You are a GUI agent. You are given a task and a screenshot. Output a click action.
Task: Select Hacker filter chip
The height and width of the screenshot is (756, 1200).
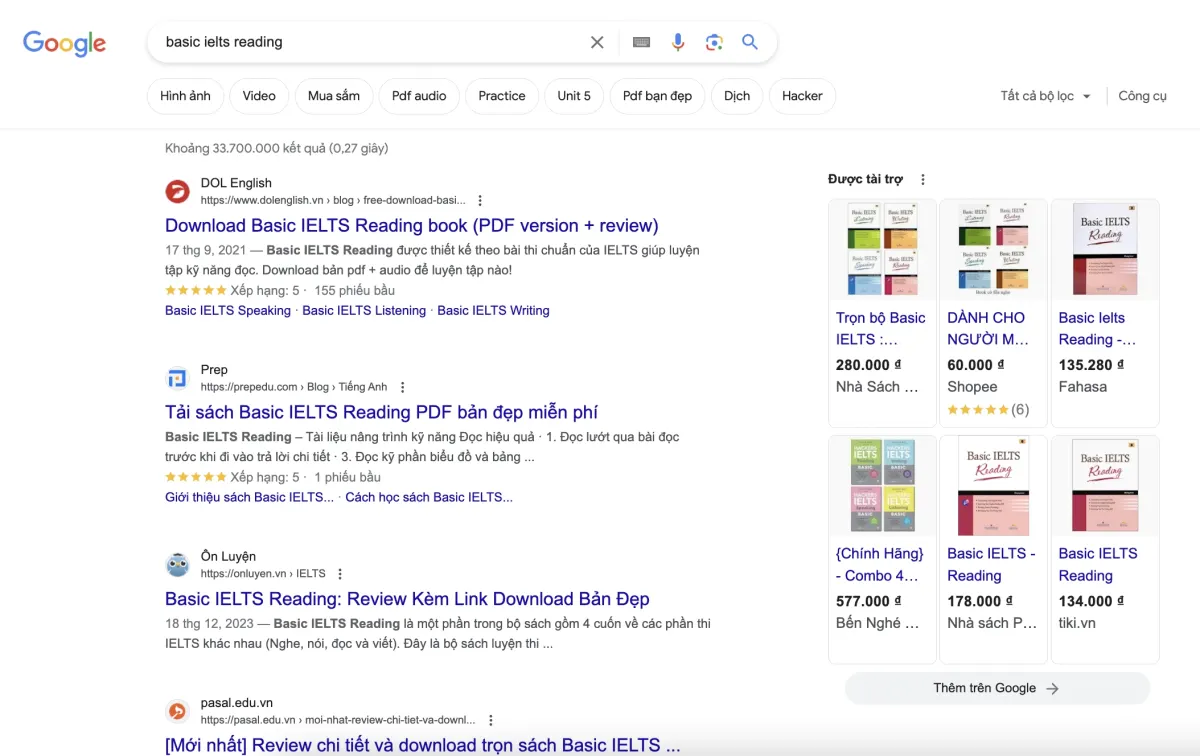tap(802, 96)
